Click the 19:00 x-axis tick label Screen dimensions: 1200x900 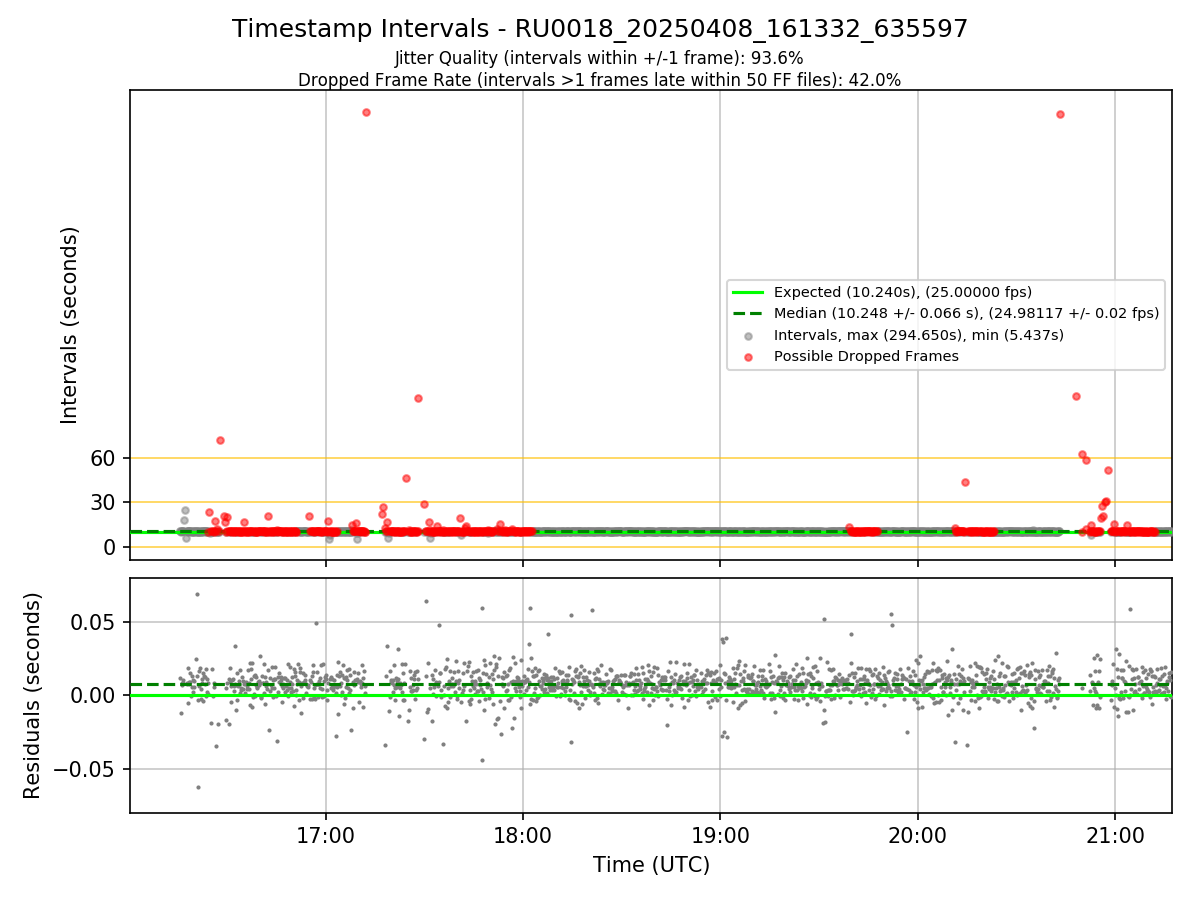tap(721, 836)
